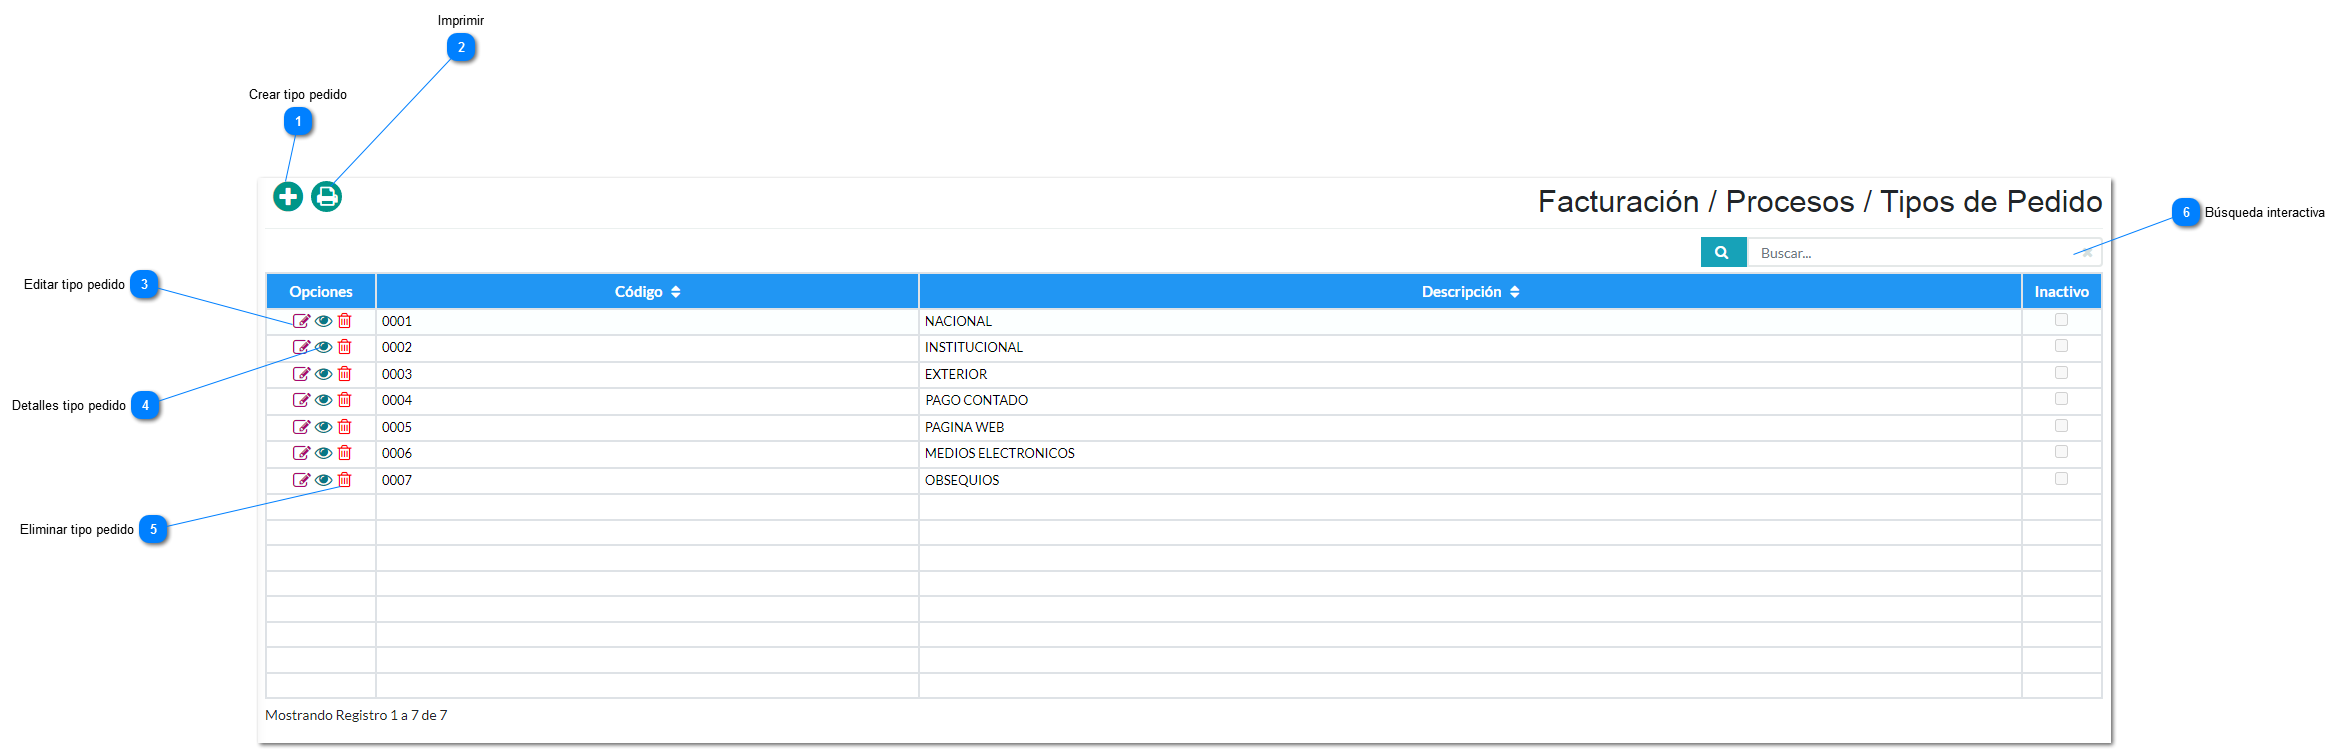View details of NACIONAL with eye icon
The image size is (2341, 752).
click(323, 321)
